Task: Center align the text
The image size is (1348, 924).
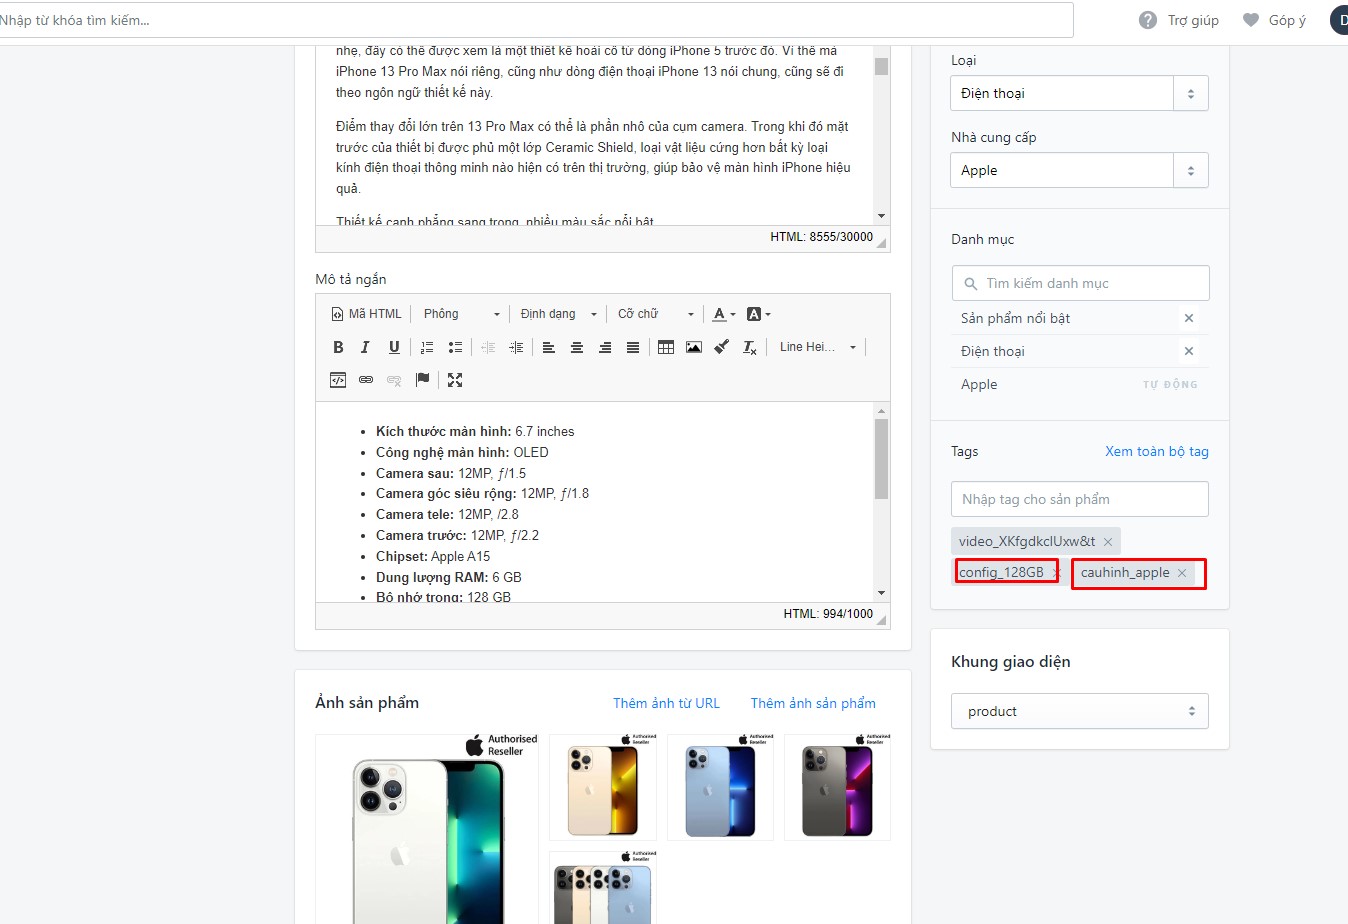Action: point(577,347)
